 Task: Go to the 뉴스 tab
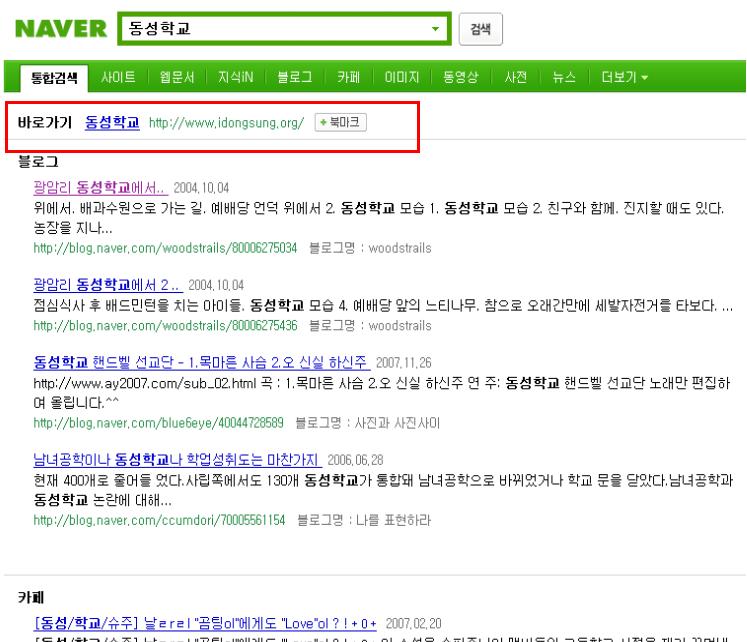[x=567, y=77]
